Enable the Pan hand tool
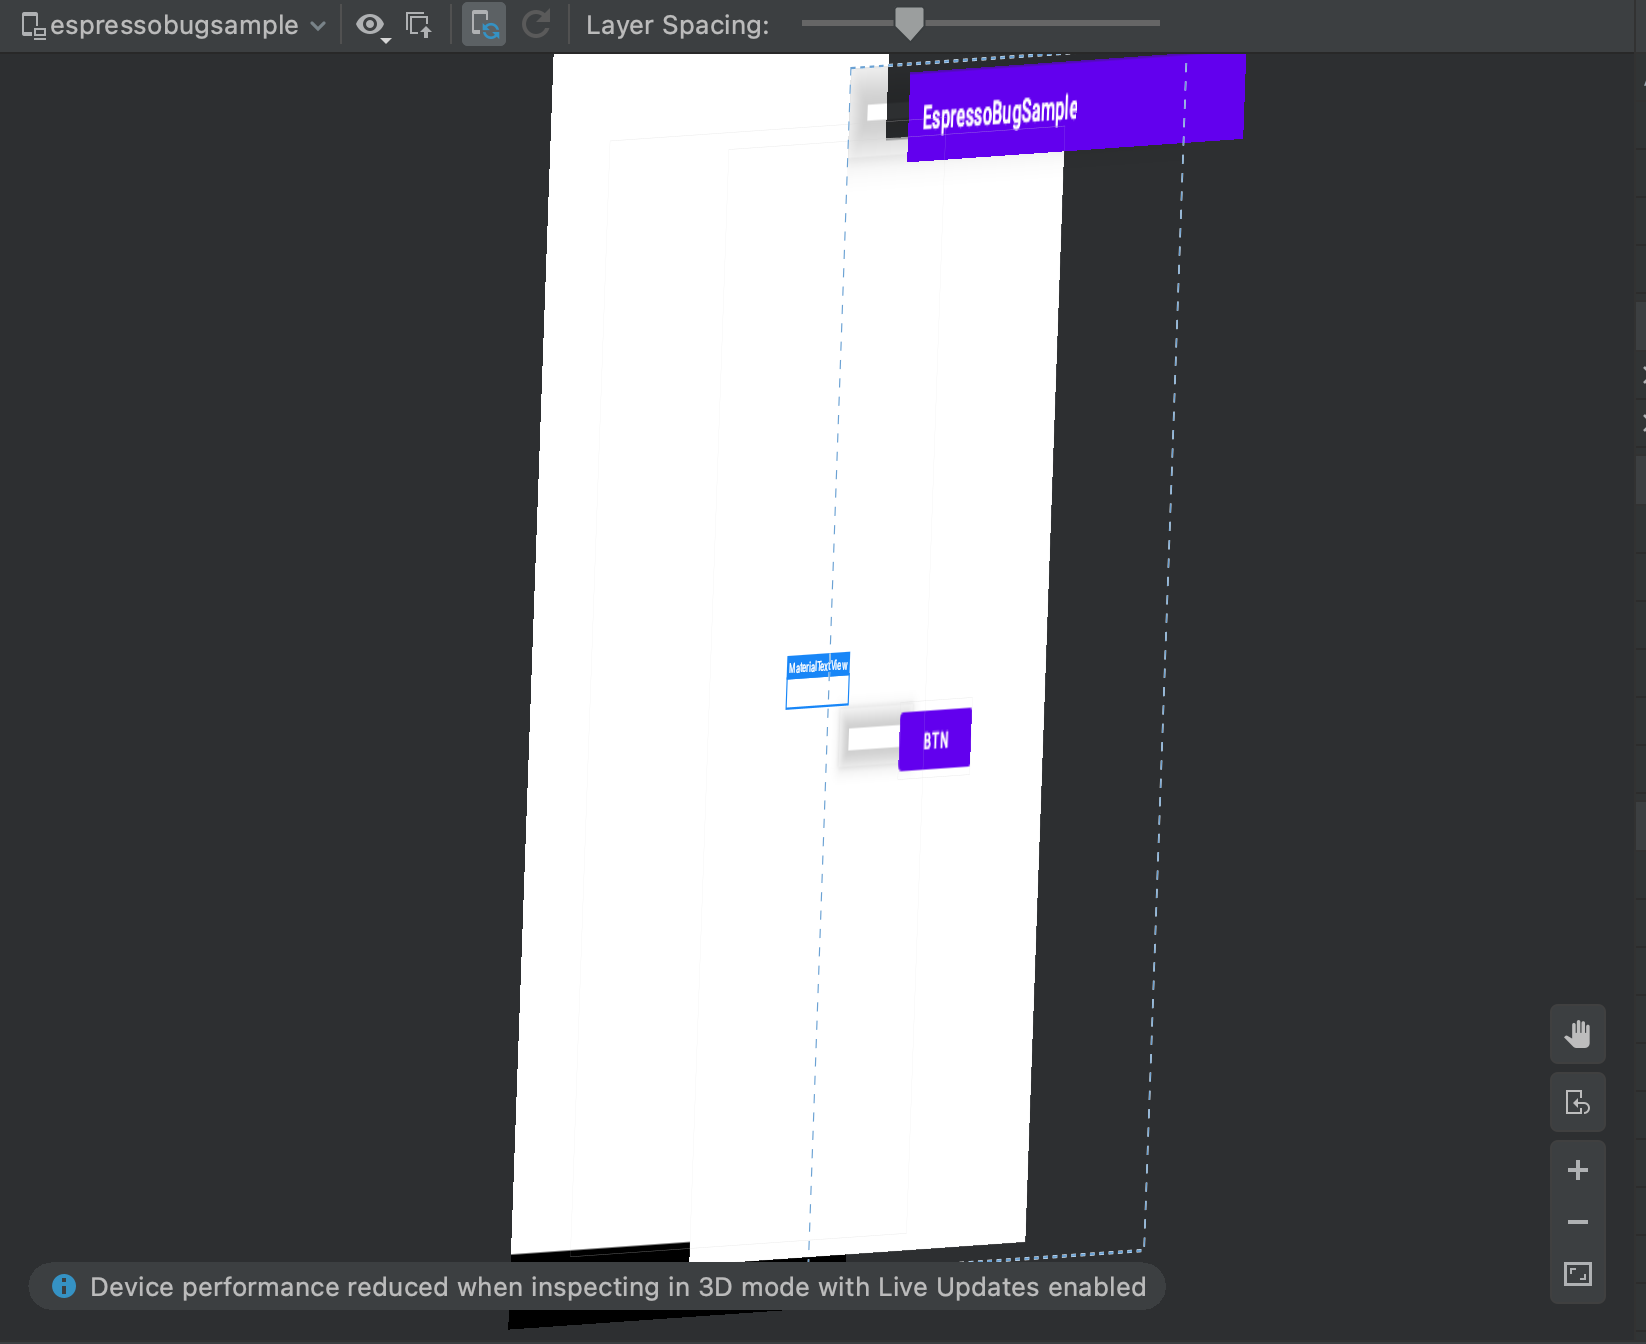This screenshot has height=1344, width=1646. (1578, 1034)
